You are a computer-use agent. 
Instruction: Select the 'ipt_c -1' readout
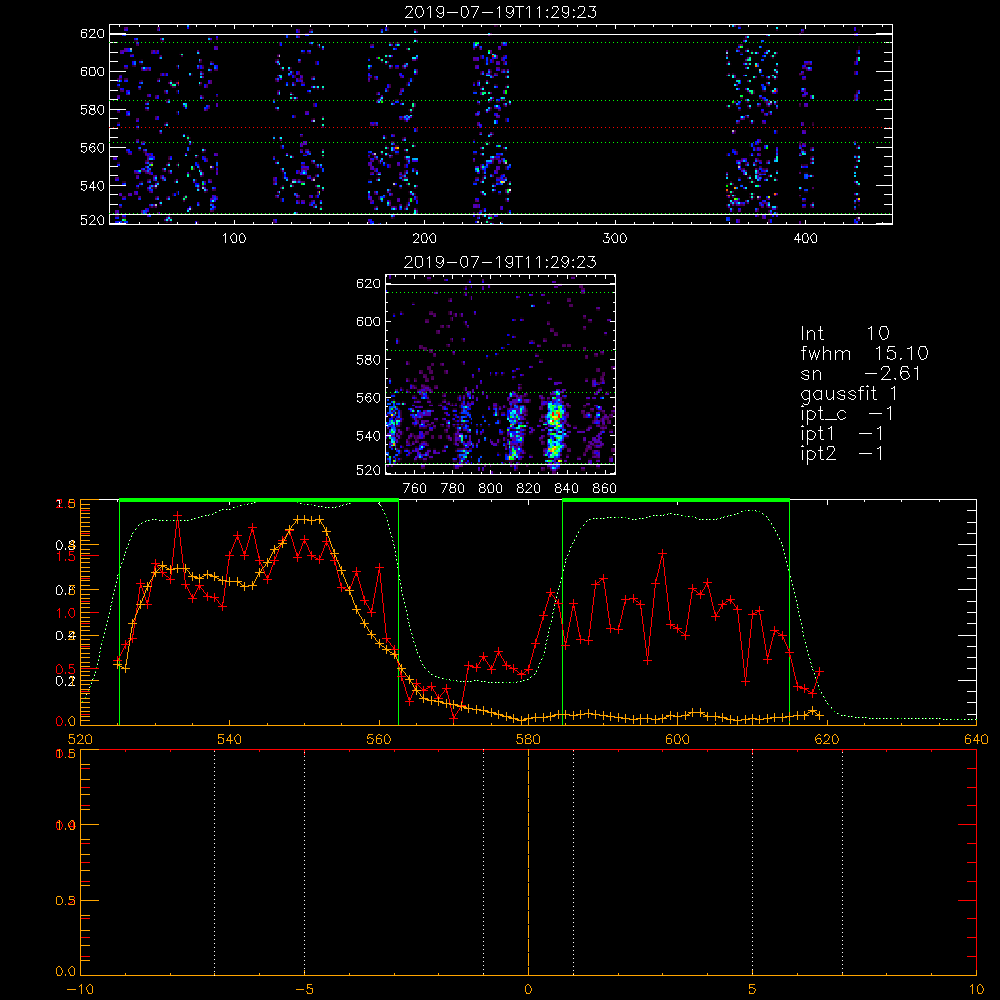click(847, 415)
